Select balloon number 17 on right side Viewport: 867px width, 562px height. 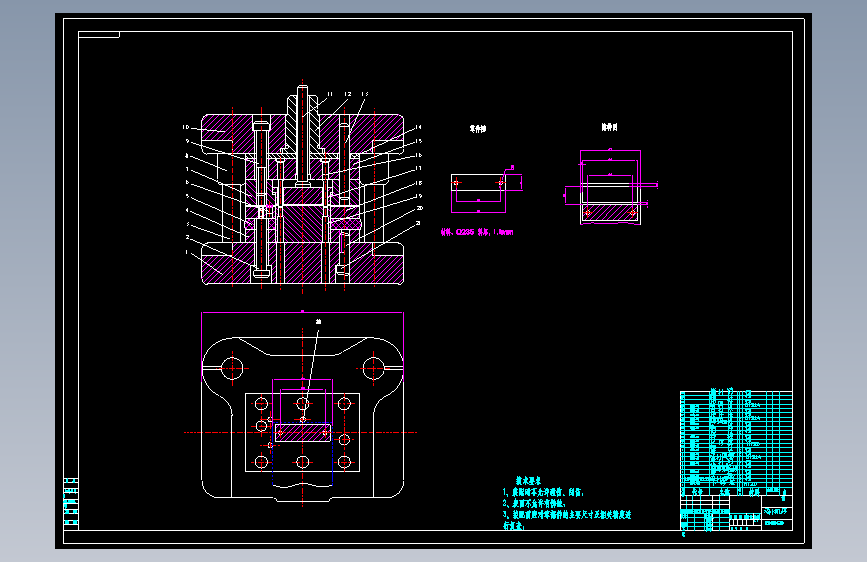(419, 168)
